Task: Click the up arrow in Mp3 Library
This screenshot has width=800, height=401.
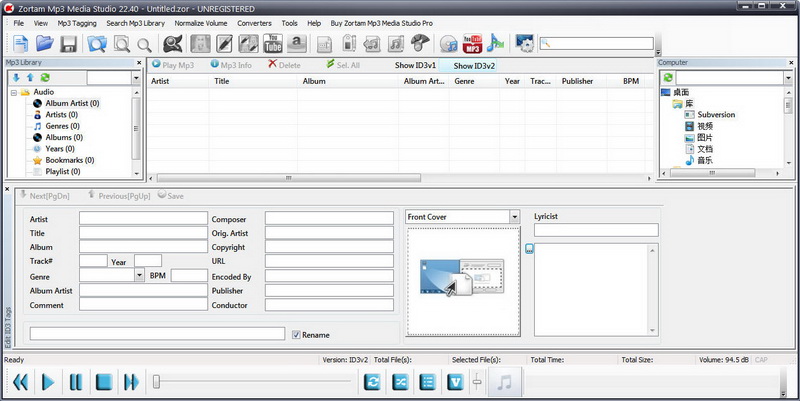Action: tap(30, 78)
